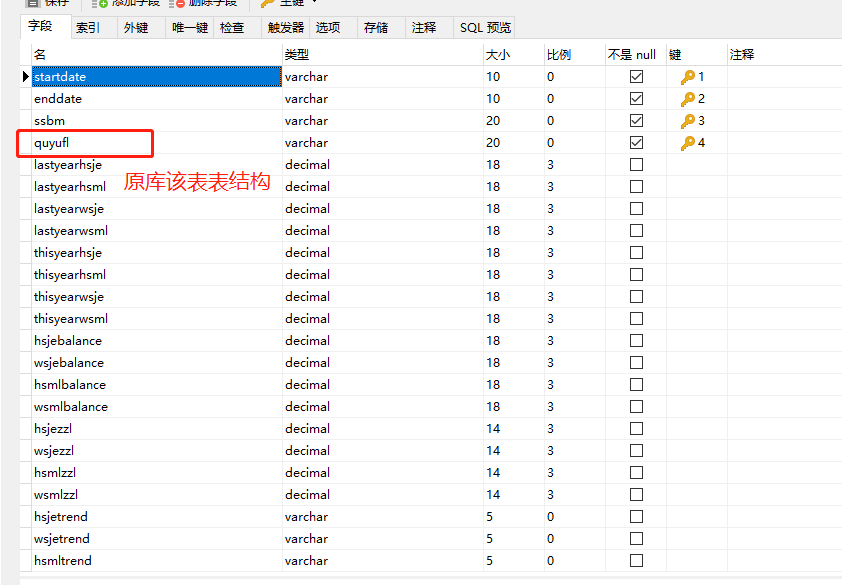Check not null for lastyearwsje

point(636,209)
